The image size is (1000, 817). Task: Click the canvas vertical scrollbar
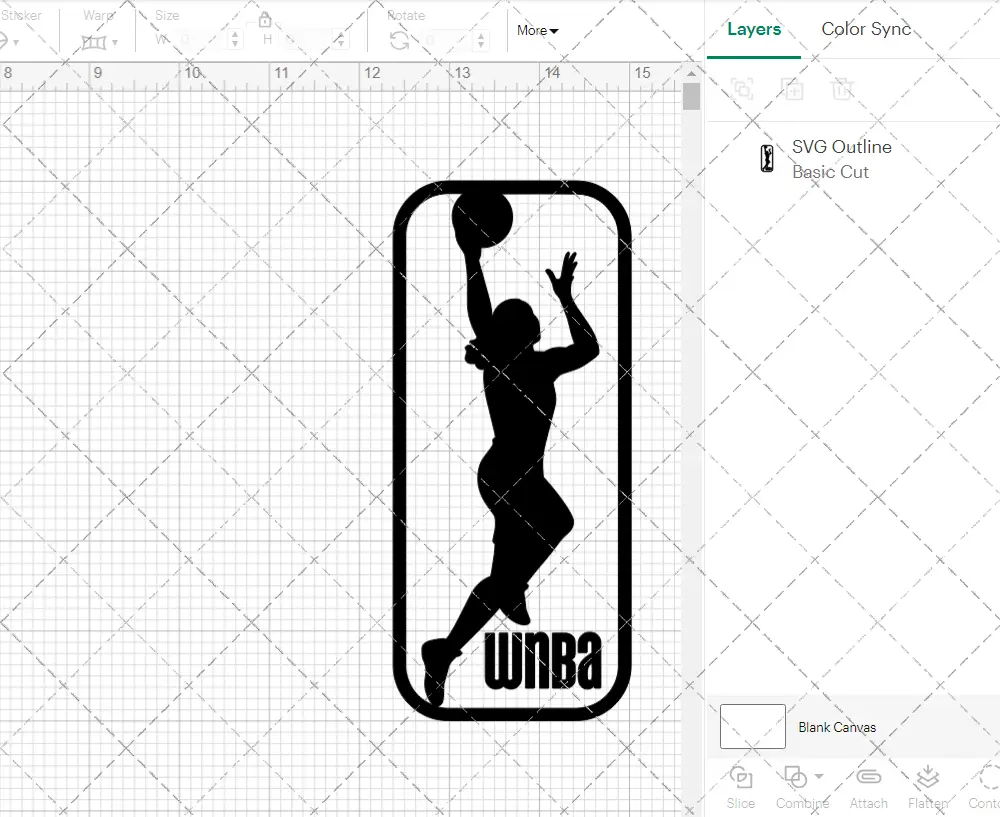[x=691, y=95]
